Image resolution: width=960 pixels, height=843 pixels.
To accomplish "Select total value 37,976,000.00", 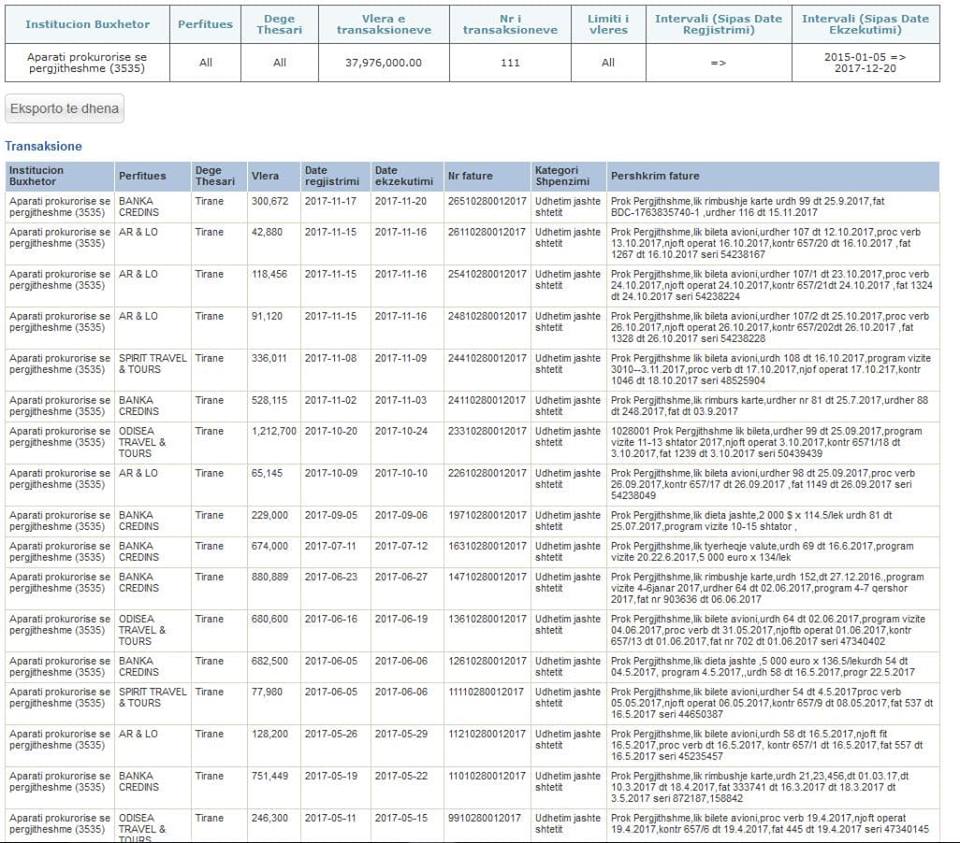I will pos(383,62).
